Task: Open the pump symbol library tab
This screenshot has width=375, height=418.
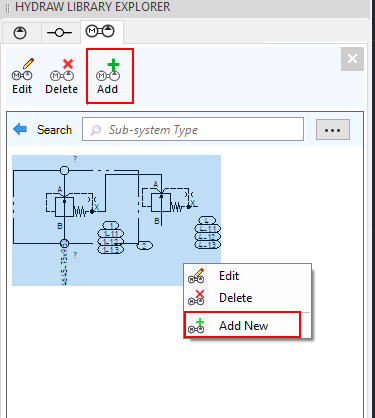Action: click(x=21, y=33)
